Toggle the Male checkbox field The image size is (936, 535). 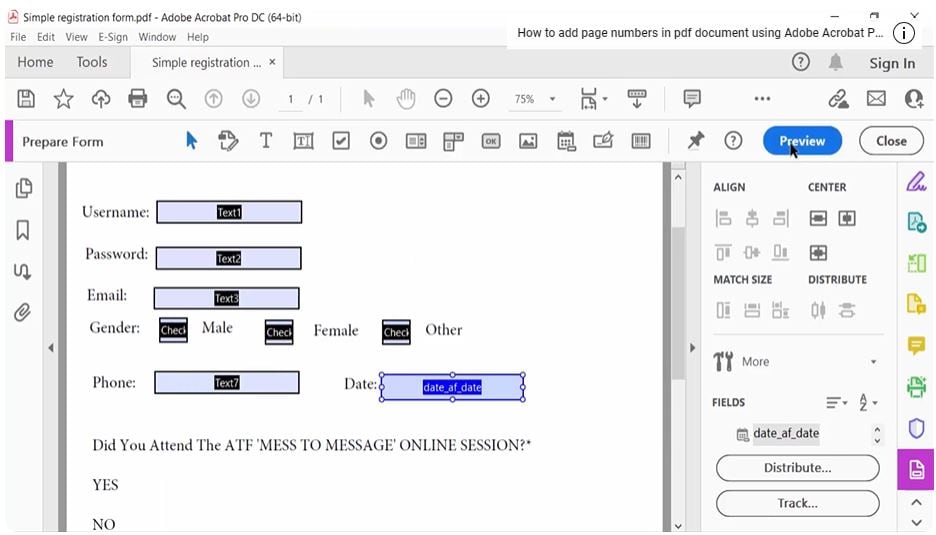[x=173, y=330]
